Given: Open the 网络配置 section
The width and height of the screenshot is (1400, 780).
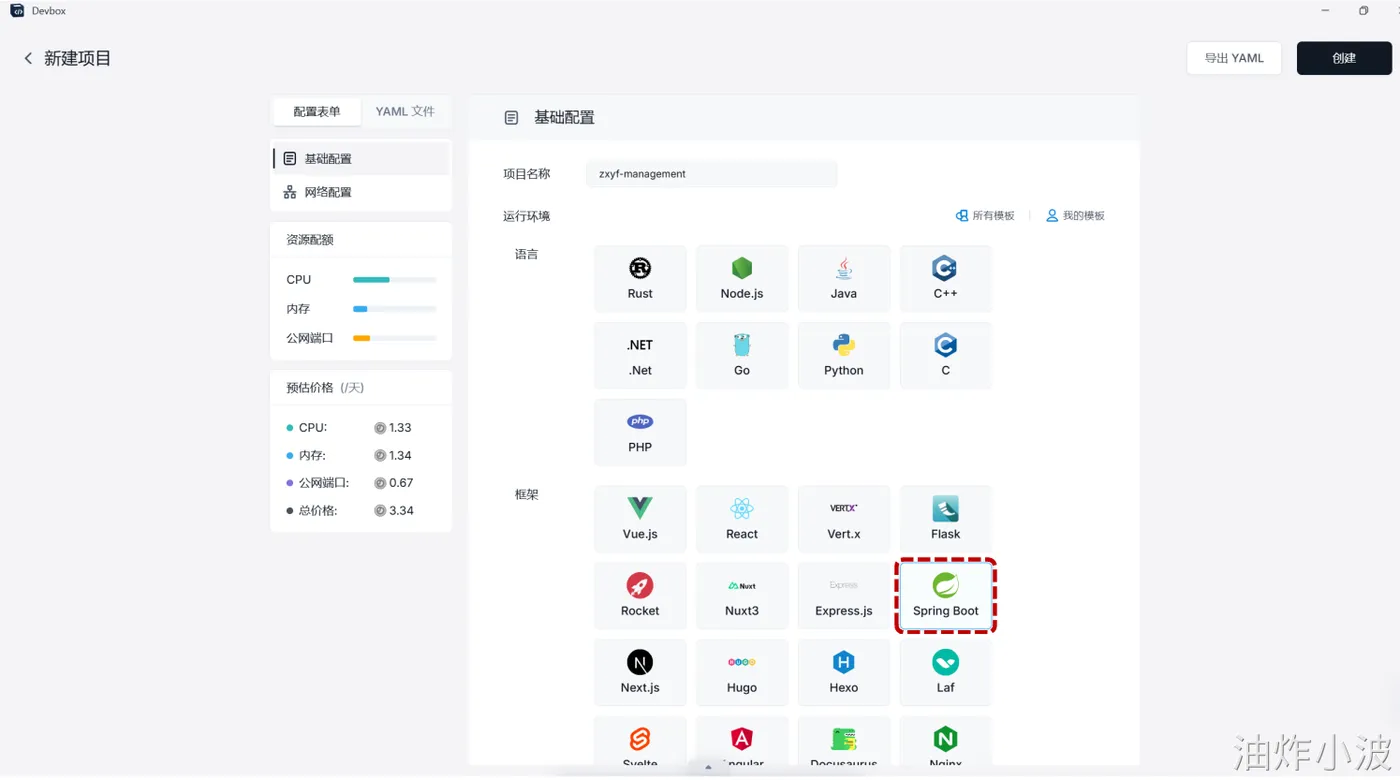Looking at the screenshot, I should pyautogui.click(x=361, y=192).
